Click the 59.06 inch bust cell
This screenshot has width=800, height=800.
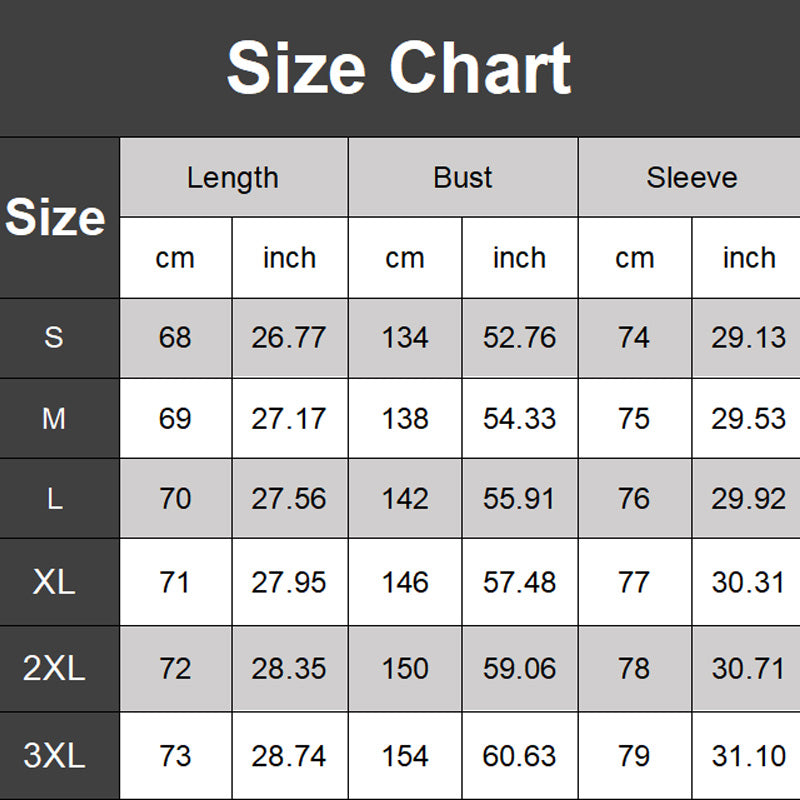click(519, 668)
